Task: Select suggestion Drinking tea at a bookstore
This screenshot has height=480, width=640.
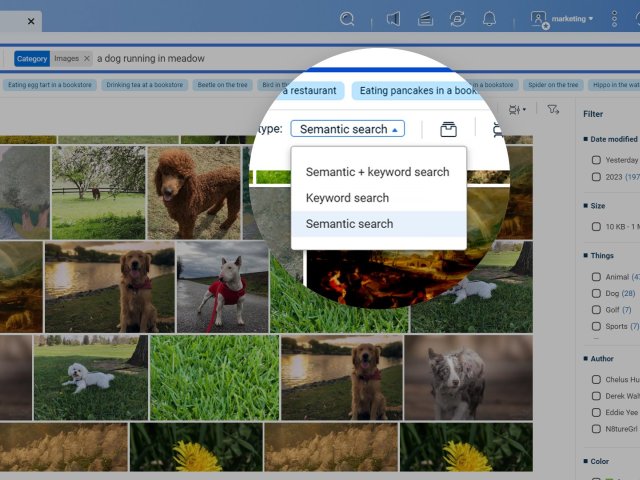Action: click(x=144, y=85)
